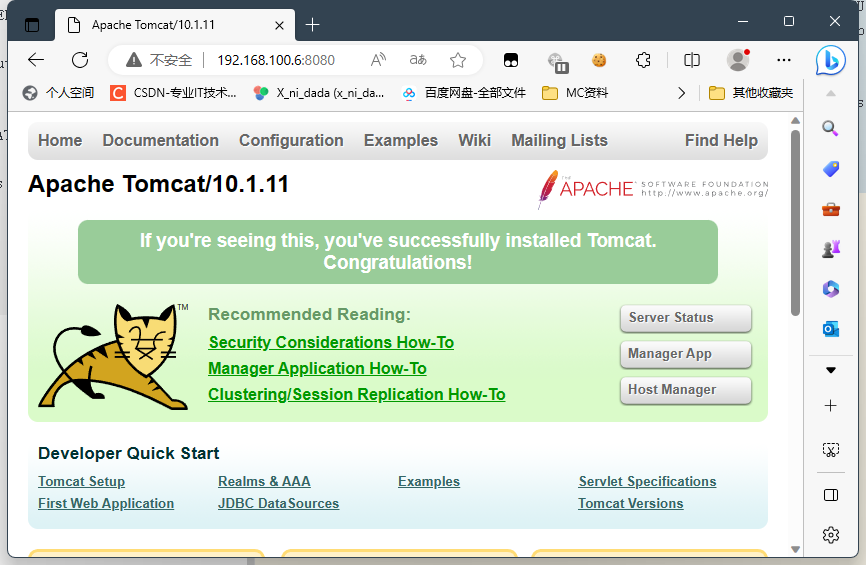
Task: Toggle sidebar panel layout icon
Action: click(x=831, y=495)
